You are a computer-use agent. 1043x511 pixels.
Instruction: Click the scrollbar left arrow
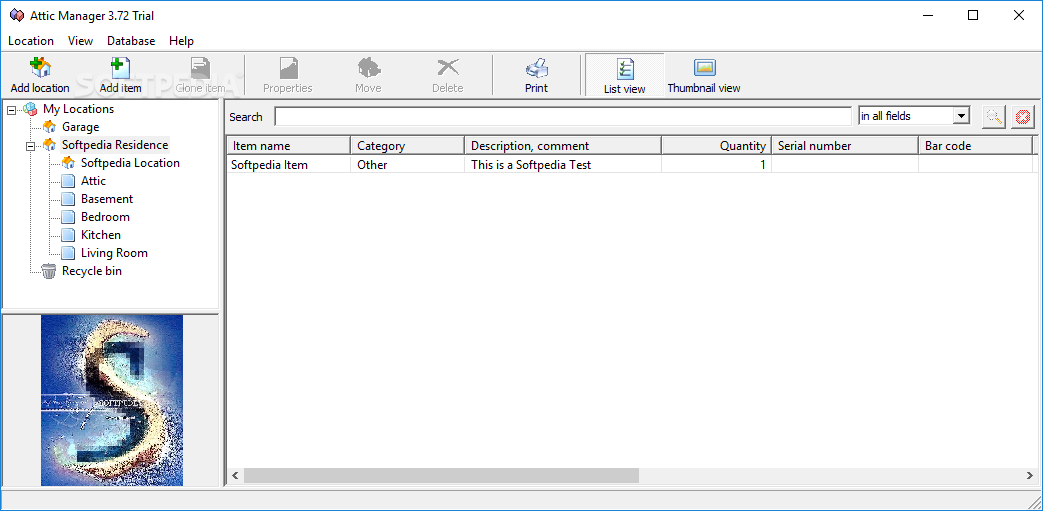(235, 476)
